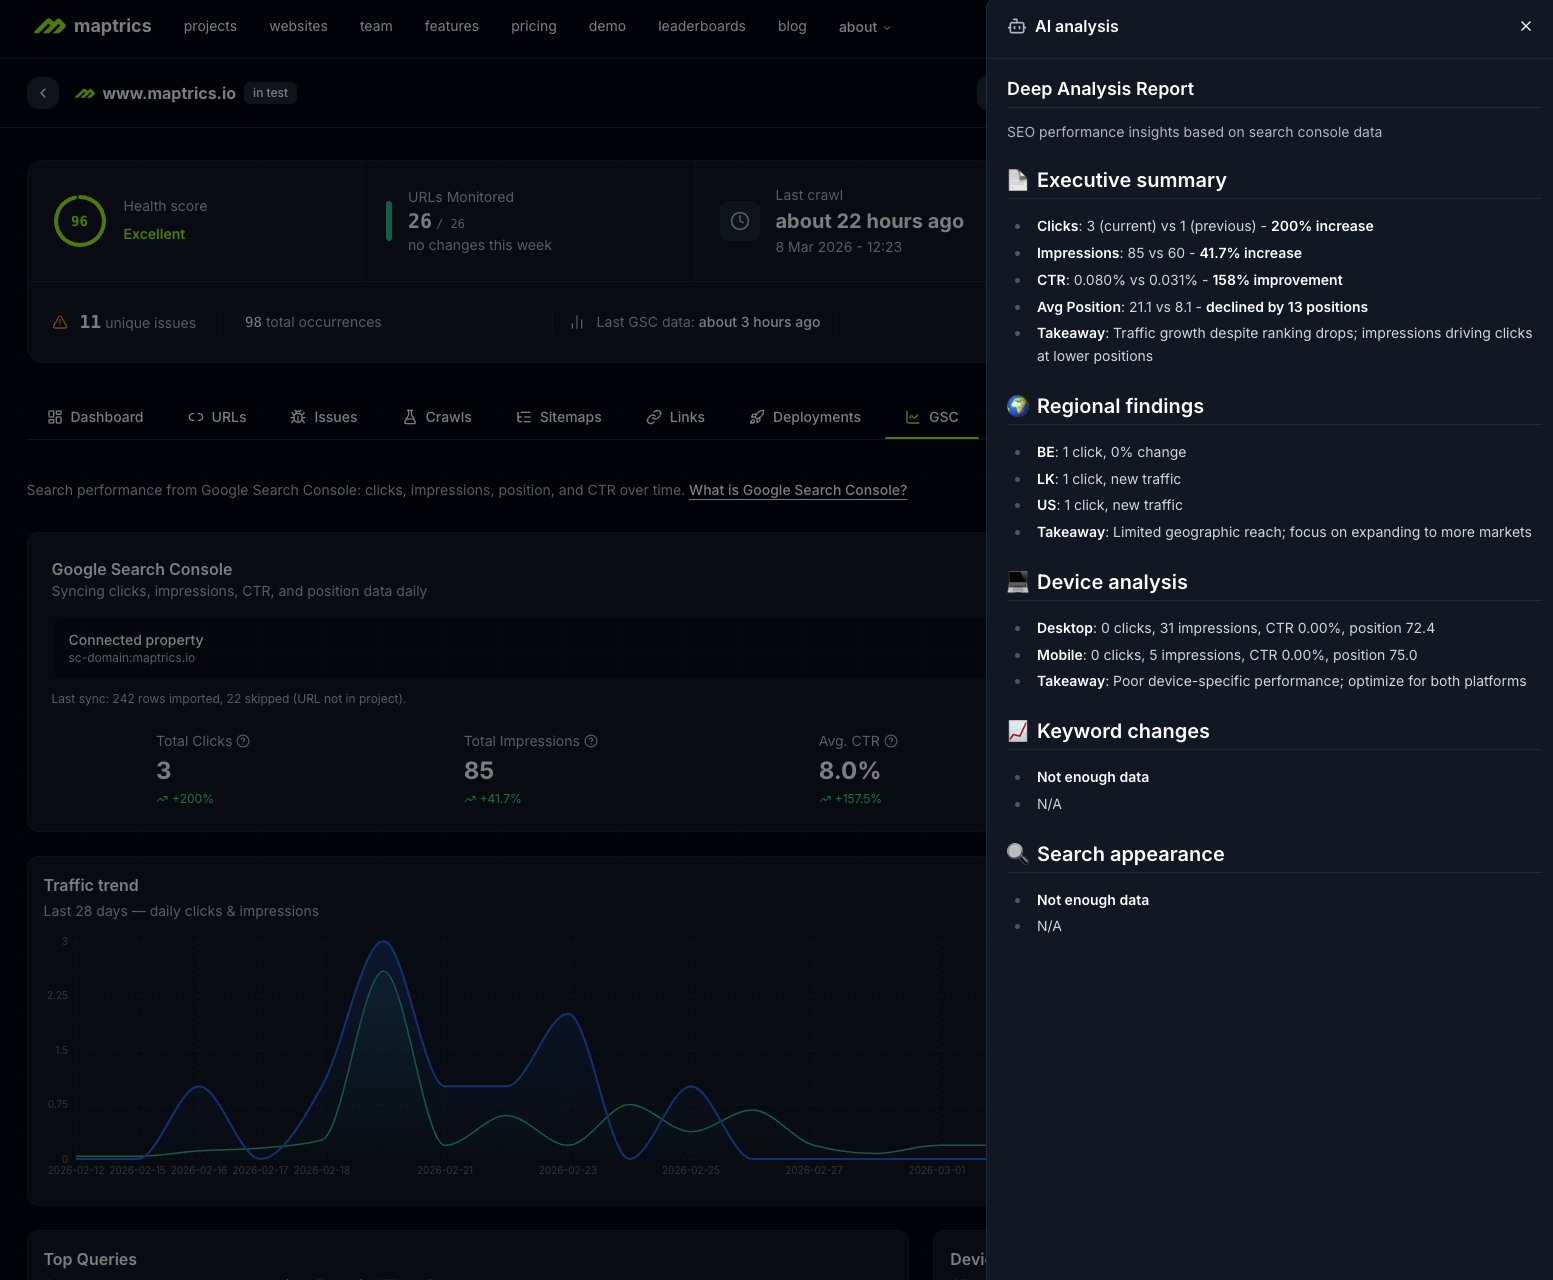Viewport: 1553px width, 1280px height.
Task: Close the AI analysis panel
Action: (x=1525, y=26)
